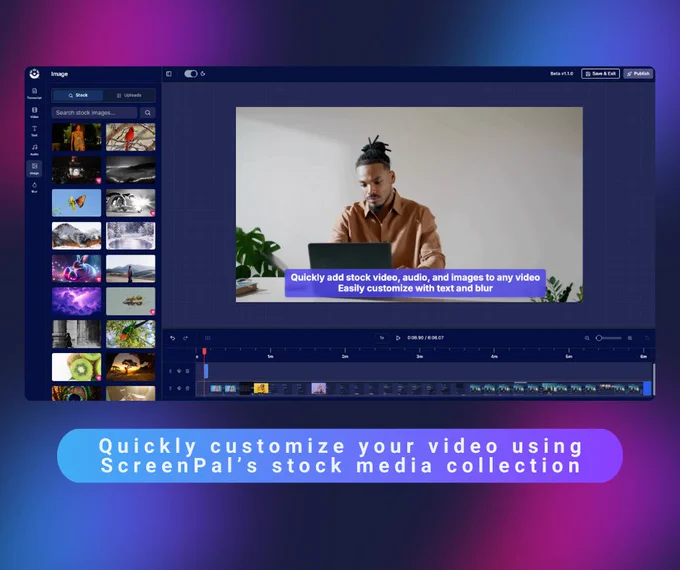Switch to the Uploads tab

click(129, 95)
